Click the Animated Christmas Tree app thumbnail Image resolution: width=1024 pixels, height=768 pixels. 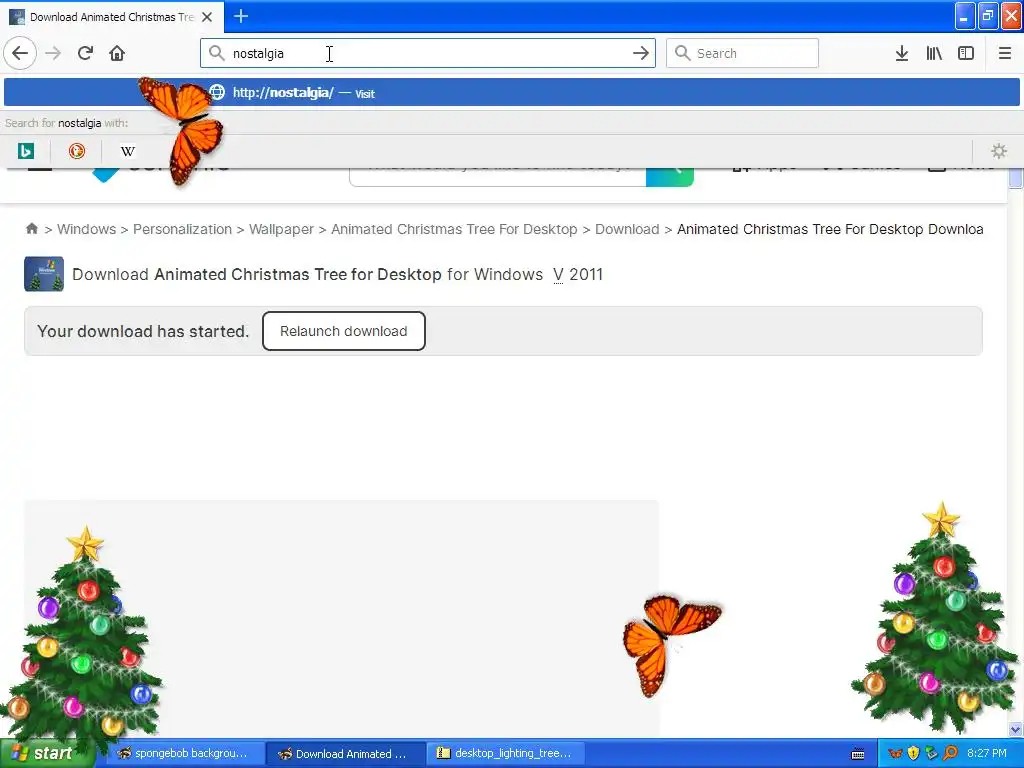pyautogui.click(x=44, y=274)
